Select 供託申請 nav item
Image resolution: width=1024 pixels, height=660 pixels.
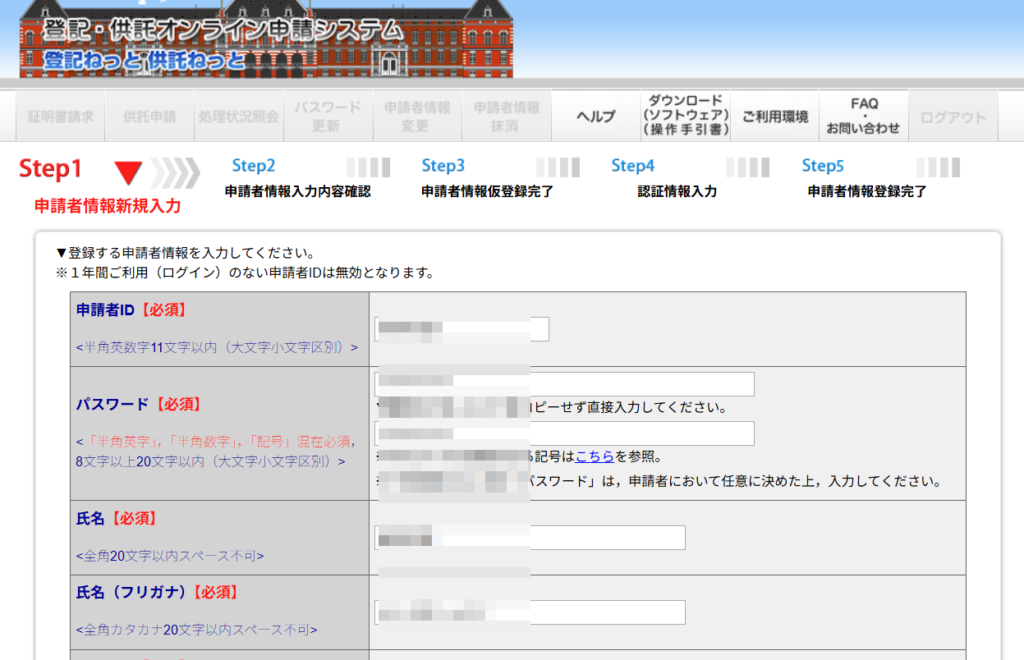[x=150, y=117]
